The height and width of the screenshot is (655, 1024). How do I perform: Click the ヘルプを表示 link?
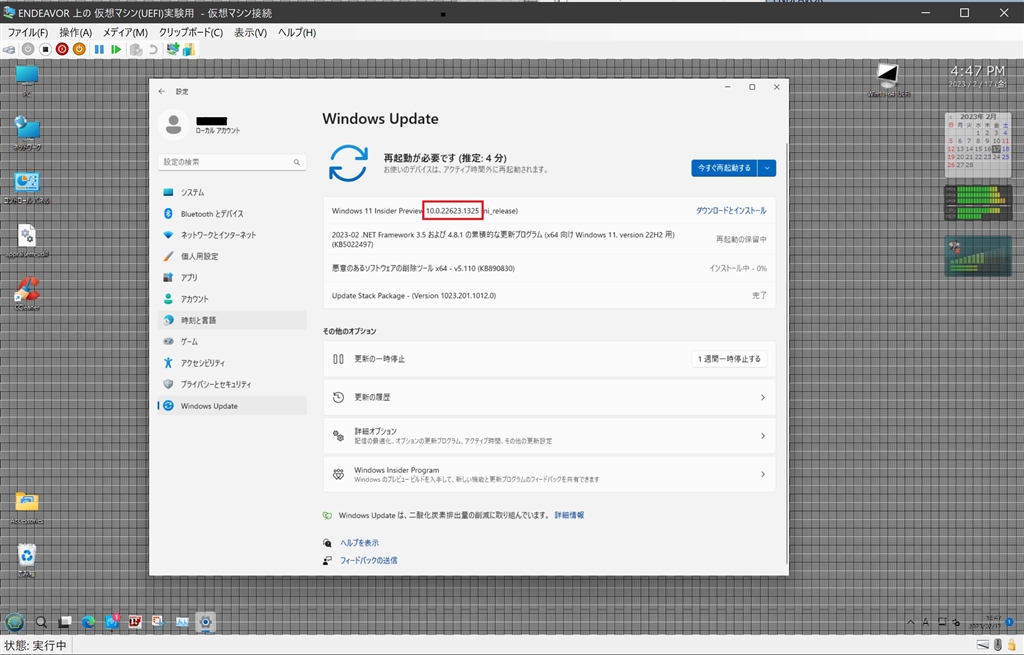[359, 543]
